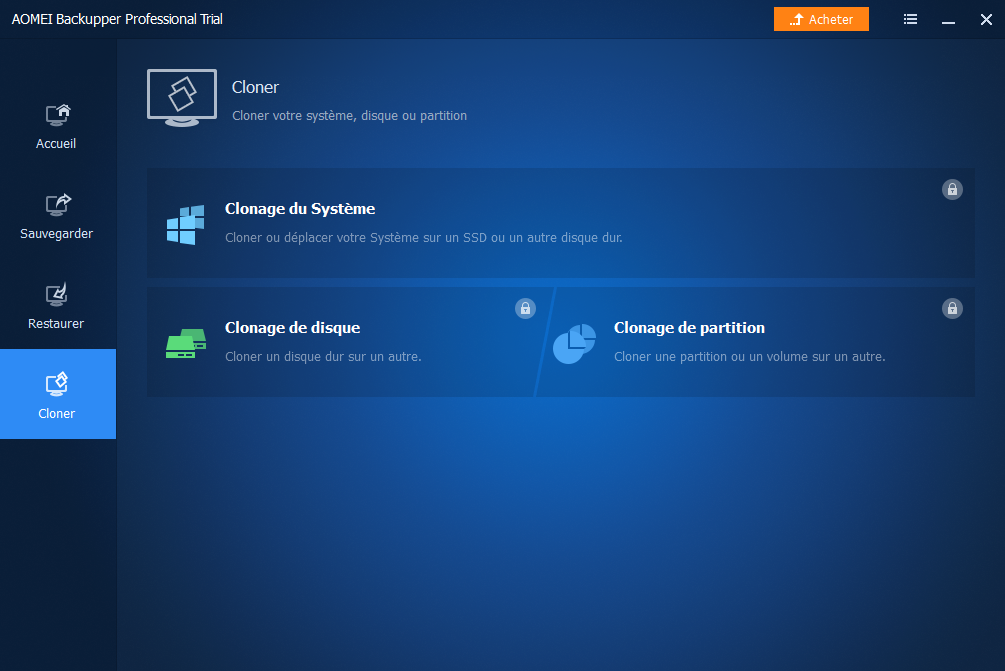Click the Windows logo icon for system clone

[186, 224]
